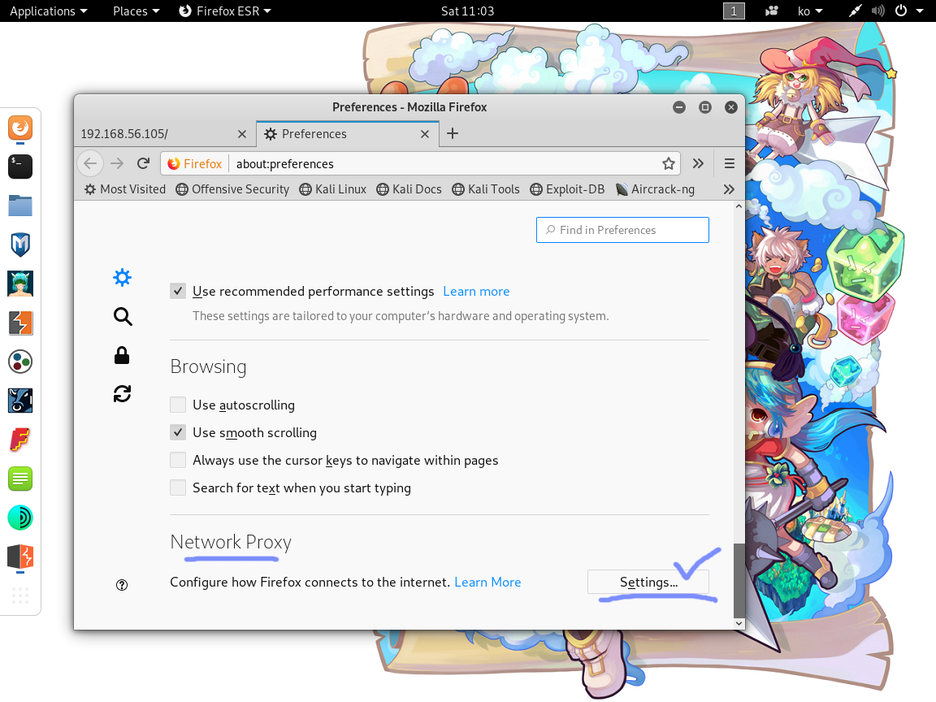Open the General preferences gear icon
Image resolution: width=936 pixels, height=702 pixels.
click(x=122, y=278)
